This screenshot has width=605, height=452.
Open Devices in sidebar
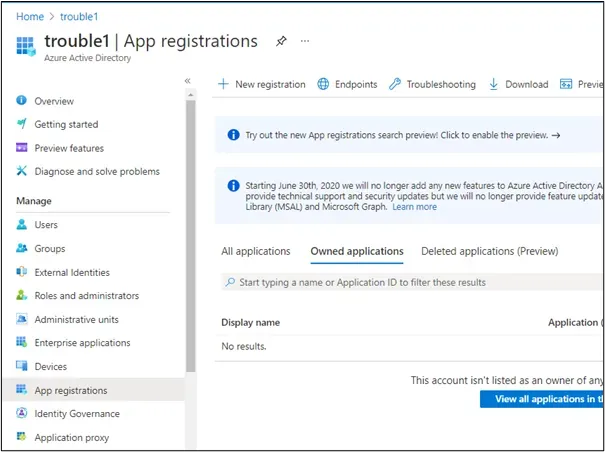(x=51, y=366)
